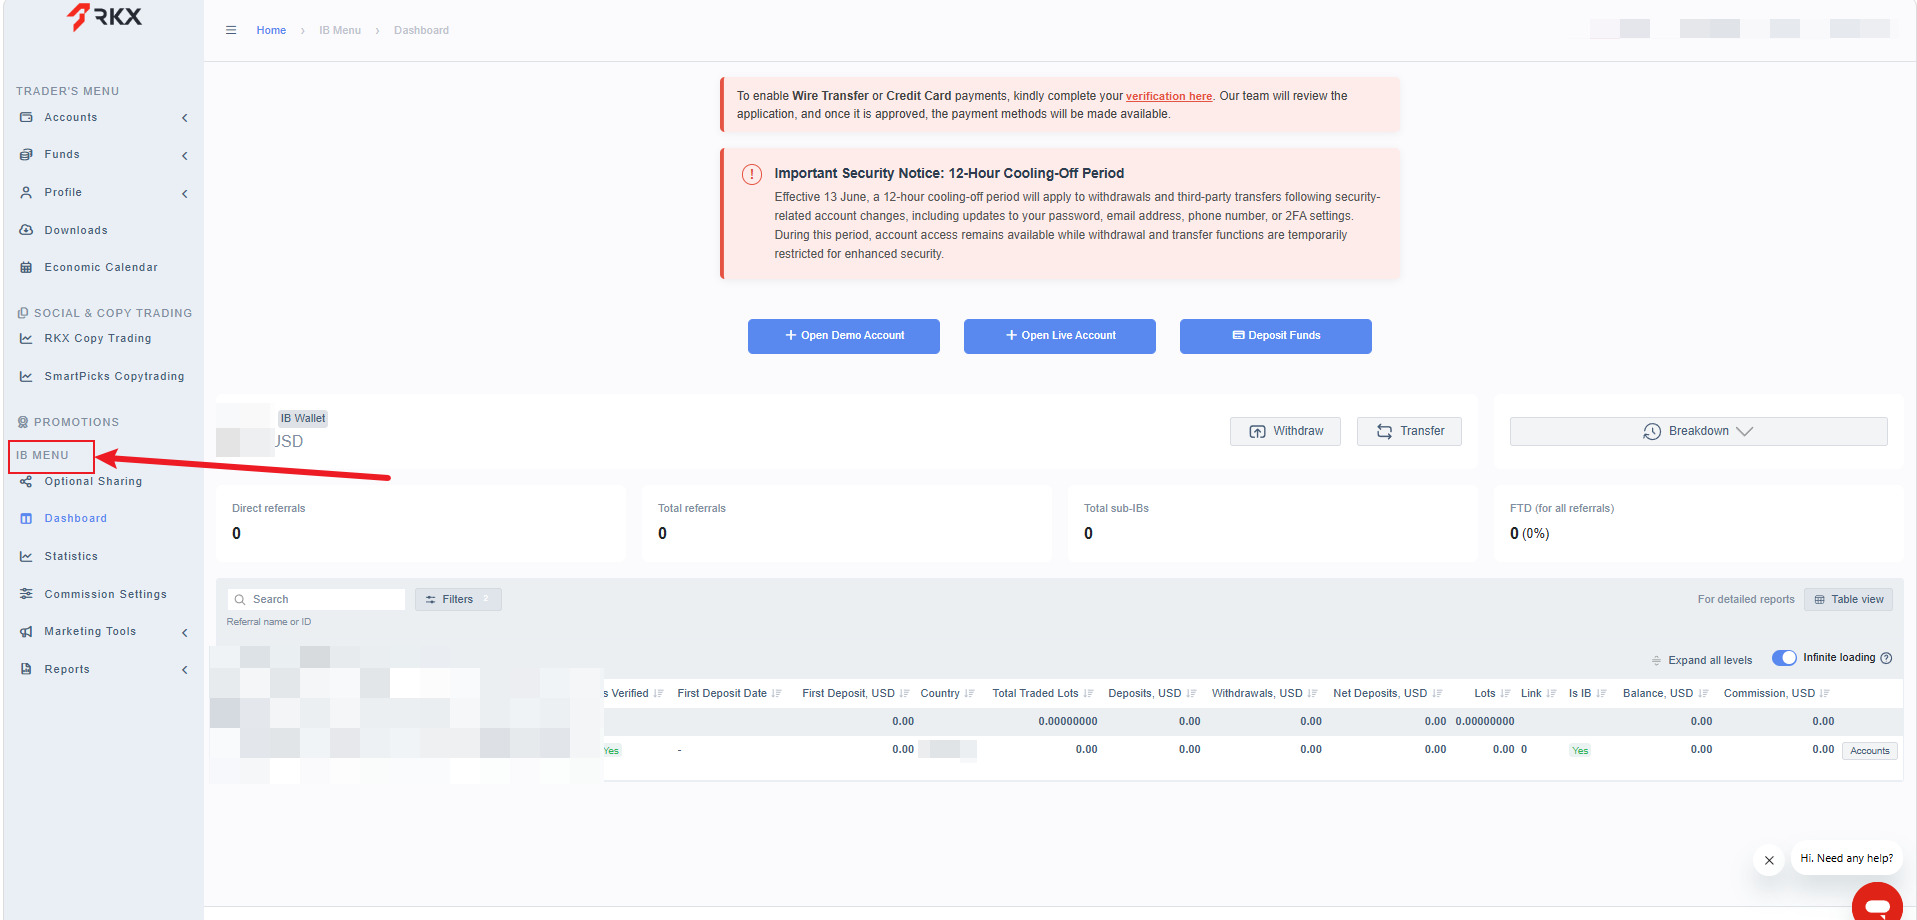Click the Open Live Account button
This screenshot has height=920, width=1917.
tap(1060, 336)
